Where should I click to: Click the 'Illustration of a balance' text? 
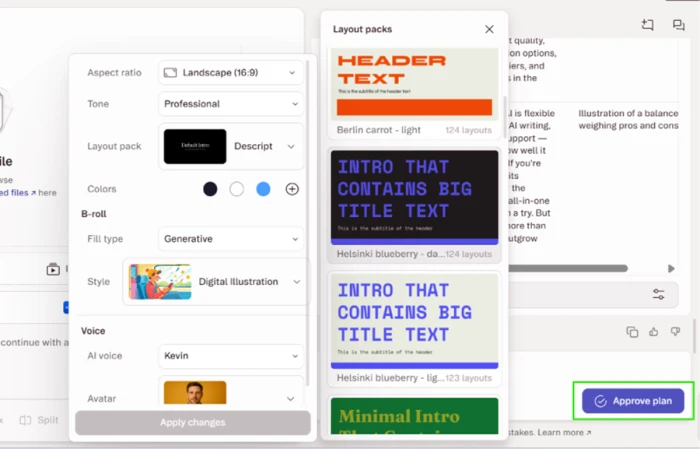[628, 113]
